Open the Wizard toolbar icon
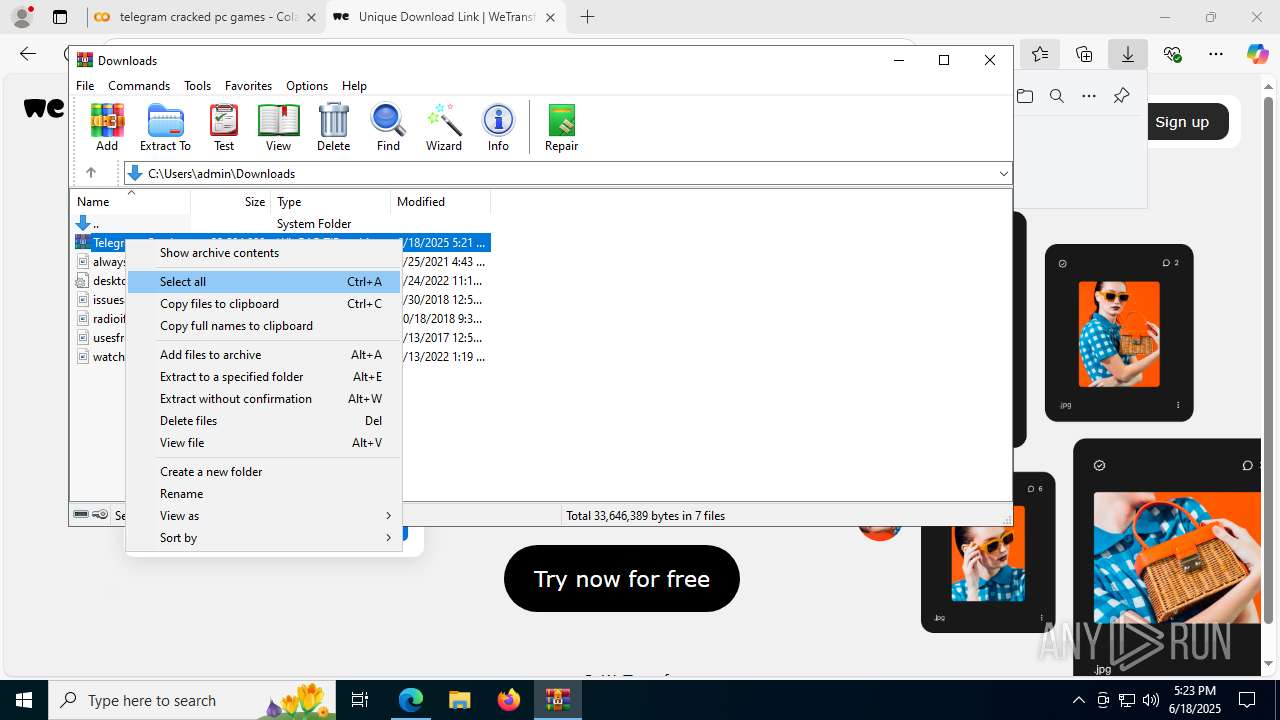Image resolution: width=1280 pixels, height=720 pixels. 444,127
